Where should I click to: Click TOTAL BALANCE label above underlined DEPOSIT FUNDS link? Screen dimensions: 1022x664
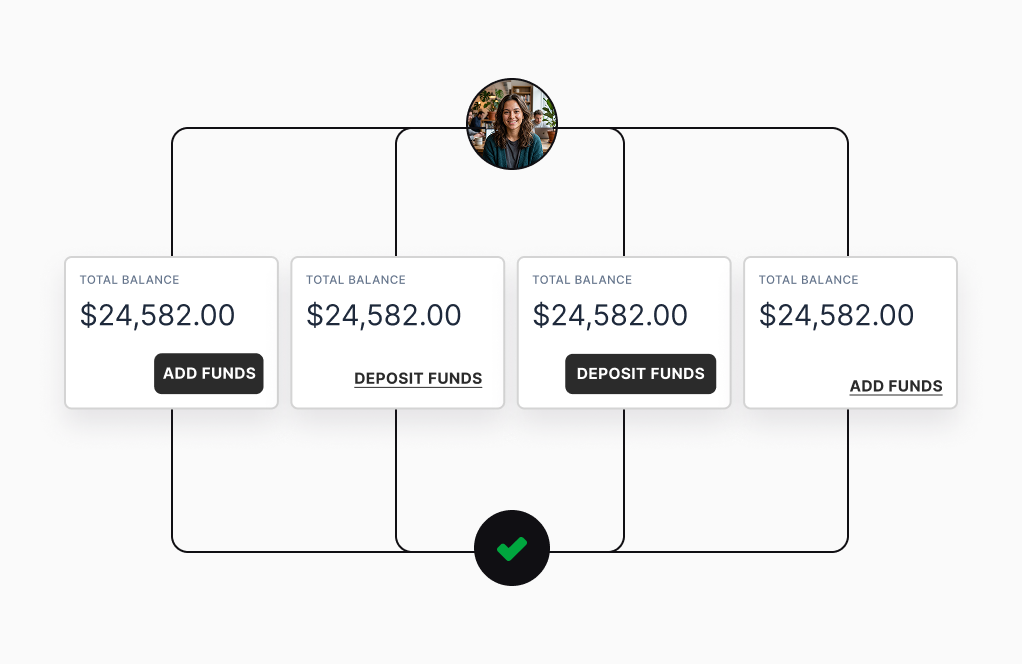356,280
